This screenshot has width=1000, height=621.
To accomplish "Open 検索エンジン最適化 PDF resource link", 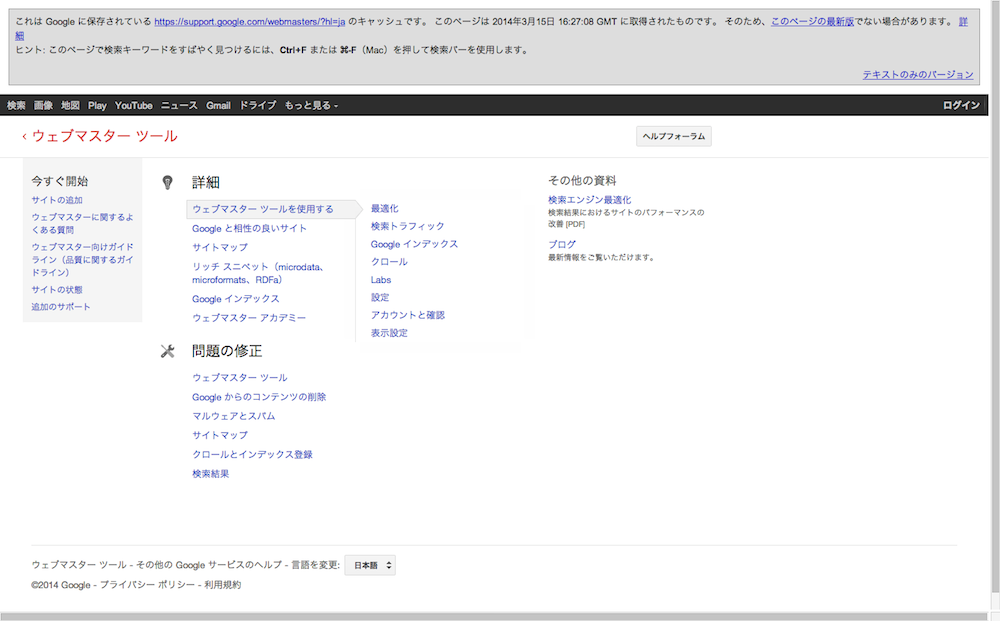I will [589, 200].
